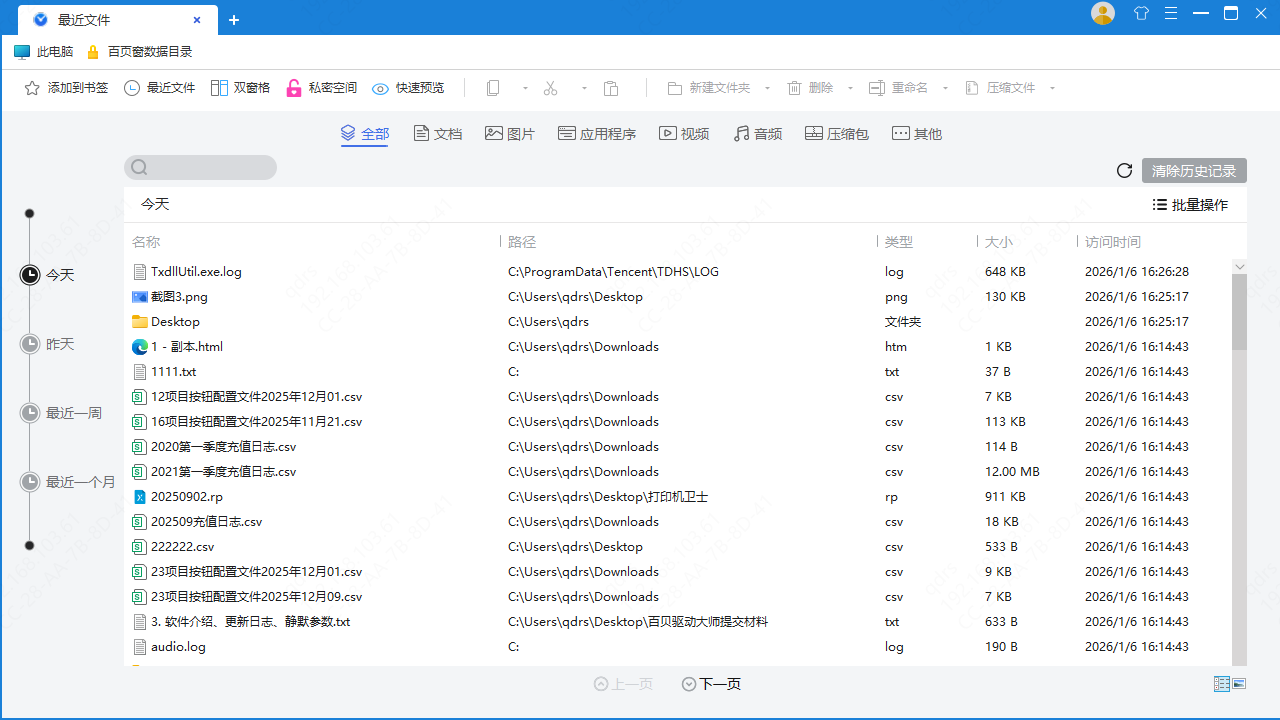The image size is (1280, 720).
Task: Refresh the file list with the refresh icon
Action: [x=1124, y=170]
